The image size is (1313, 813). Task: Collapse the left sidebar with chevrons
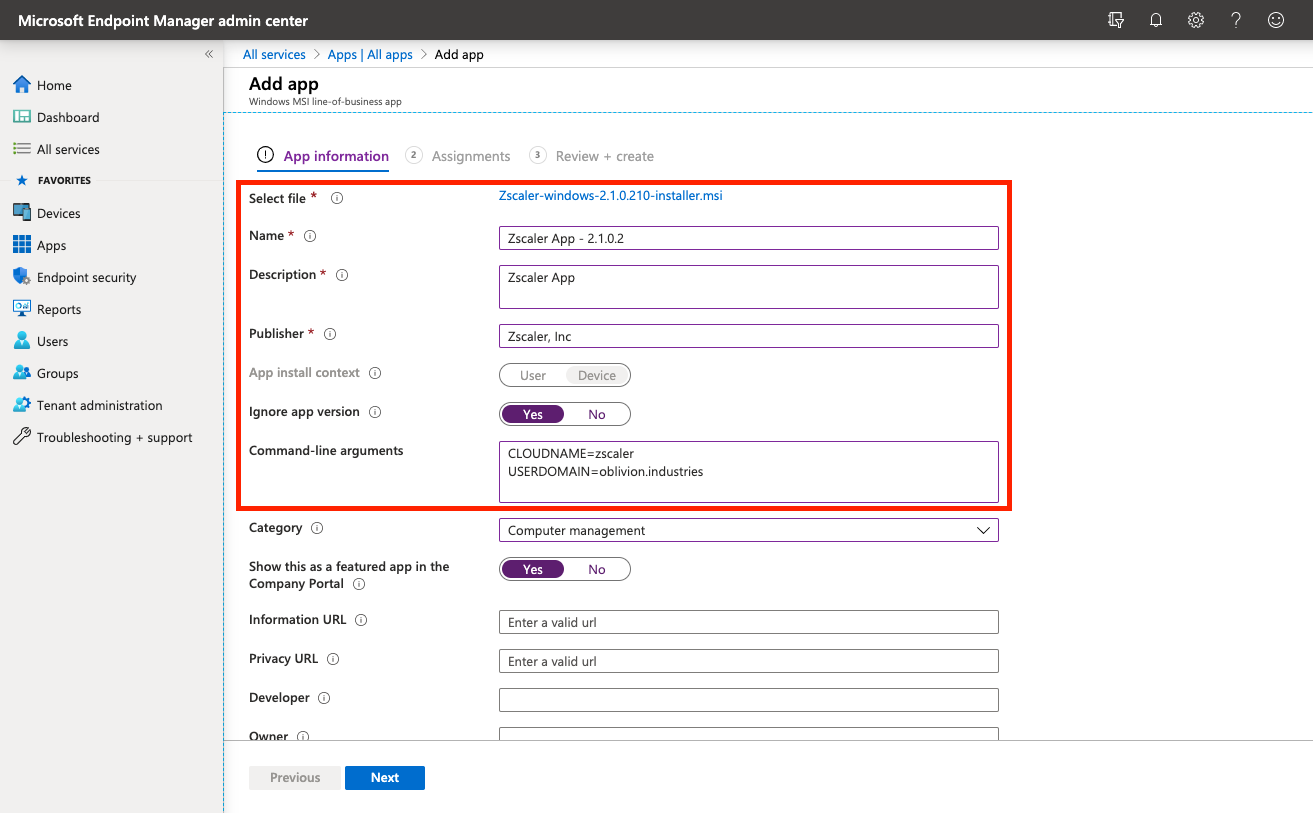coord(209,54)
